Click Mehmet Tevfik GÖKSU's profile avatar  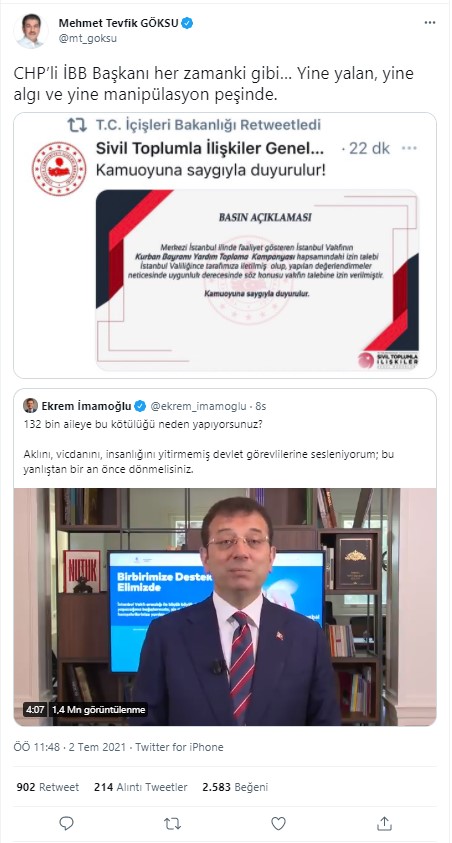tap(31, 31)
